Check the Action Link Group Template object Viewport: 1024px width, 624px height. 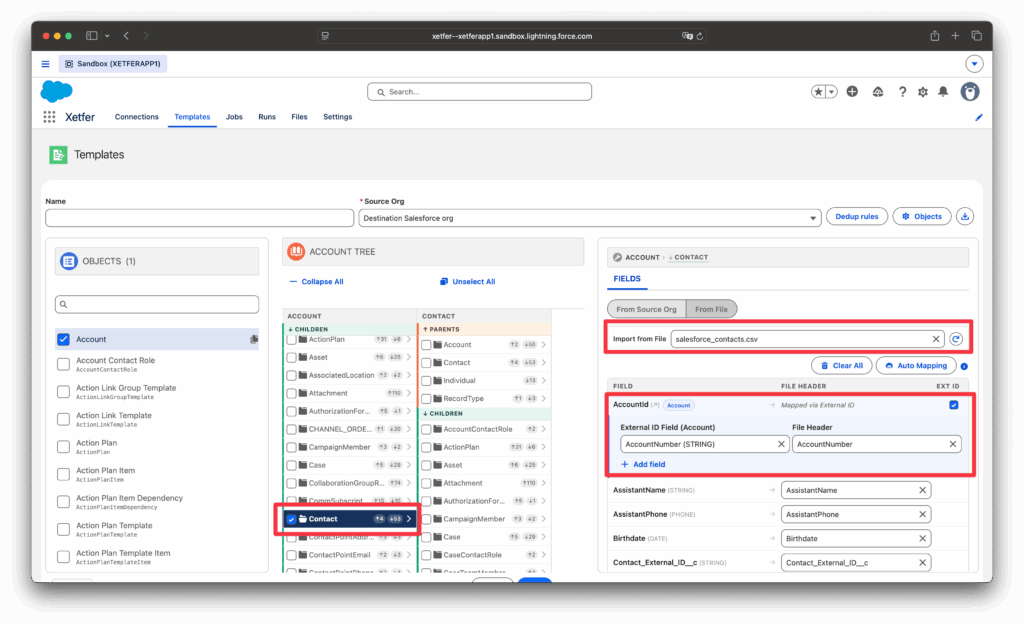63,392
